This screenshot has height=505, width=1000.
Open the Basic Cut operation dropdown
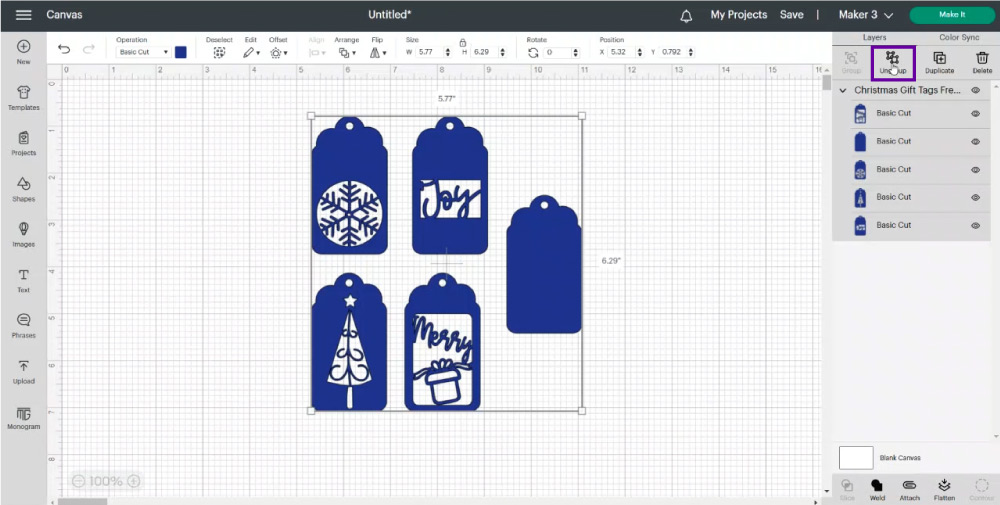143,52
